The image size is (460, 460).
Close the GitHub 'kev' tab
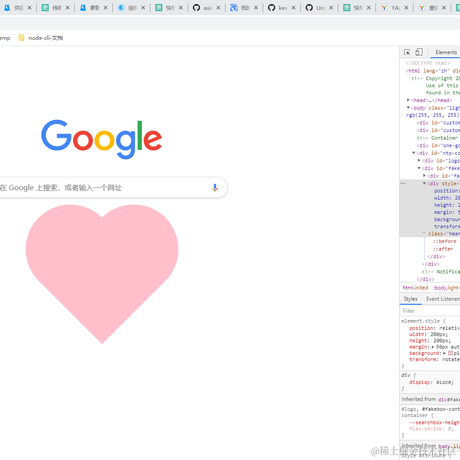tap(293, 8)
